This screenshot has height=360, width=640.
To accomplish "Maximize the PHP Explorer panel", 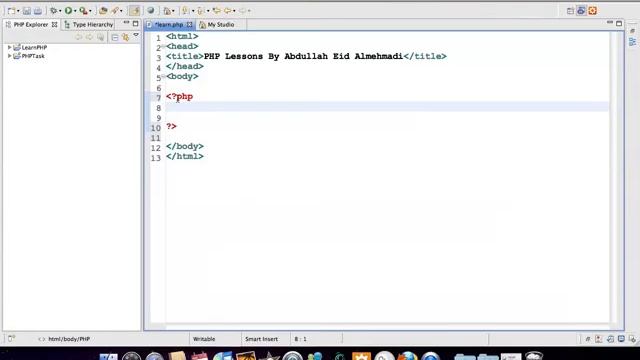I will (x=136, y=24).
